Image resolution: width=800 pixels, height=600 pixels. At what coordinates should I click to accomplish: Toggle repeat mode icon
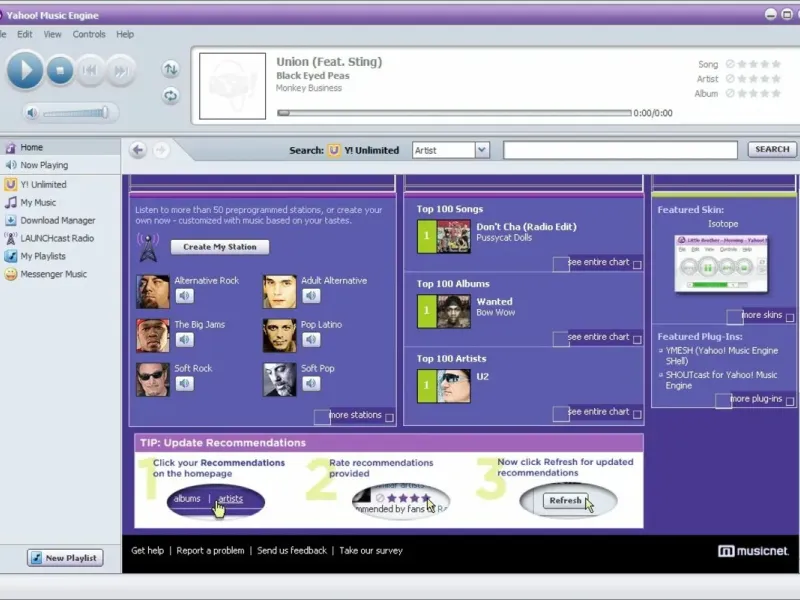click(x=170, y=95)
